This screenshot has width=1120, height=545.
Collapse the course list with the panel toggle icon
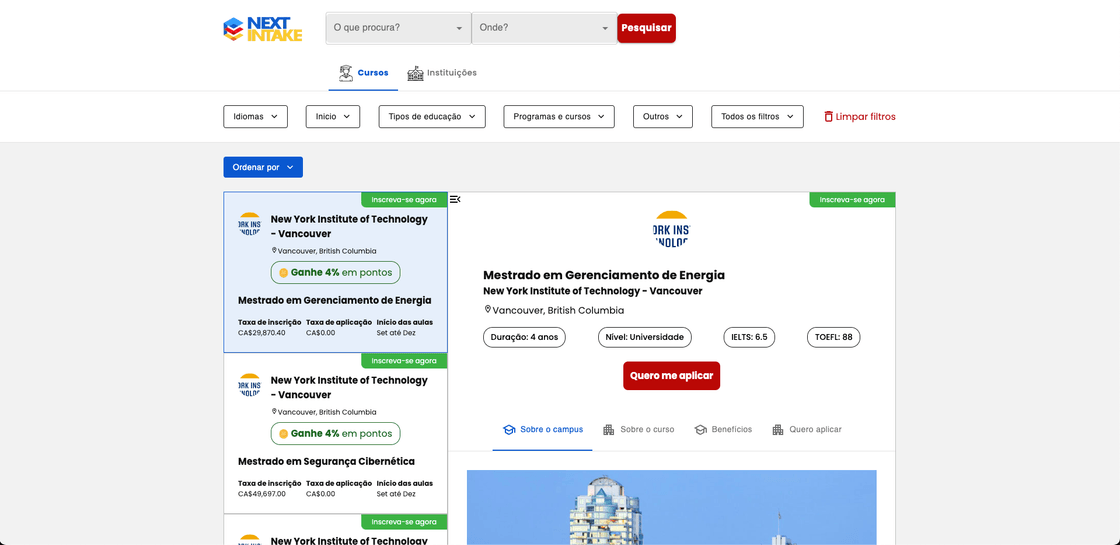[x=455, y=199]
